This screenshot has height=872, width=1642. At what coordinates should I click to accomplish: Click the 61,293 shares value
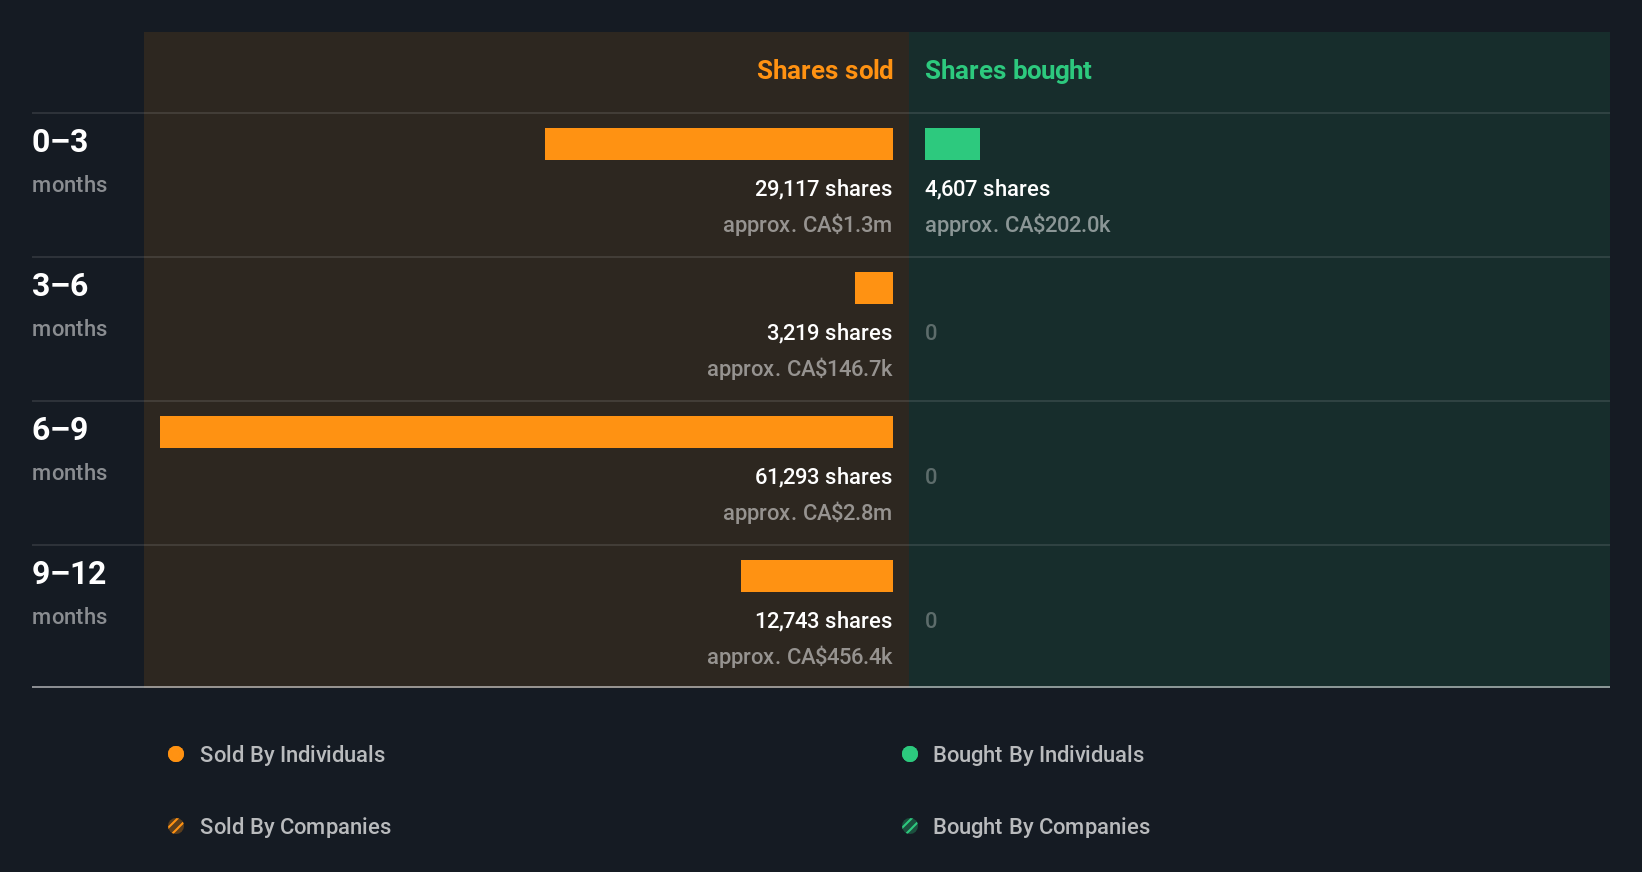coord(823,476)
